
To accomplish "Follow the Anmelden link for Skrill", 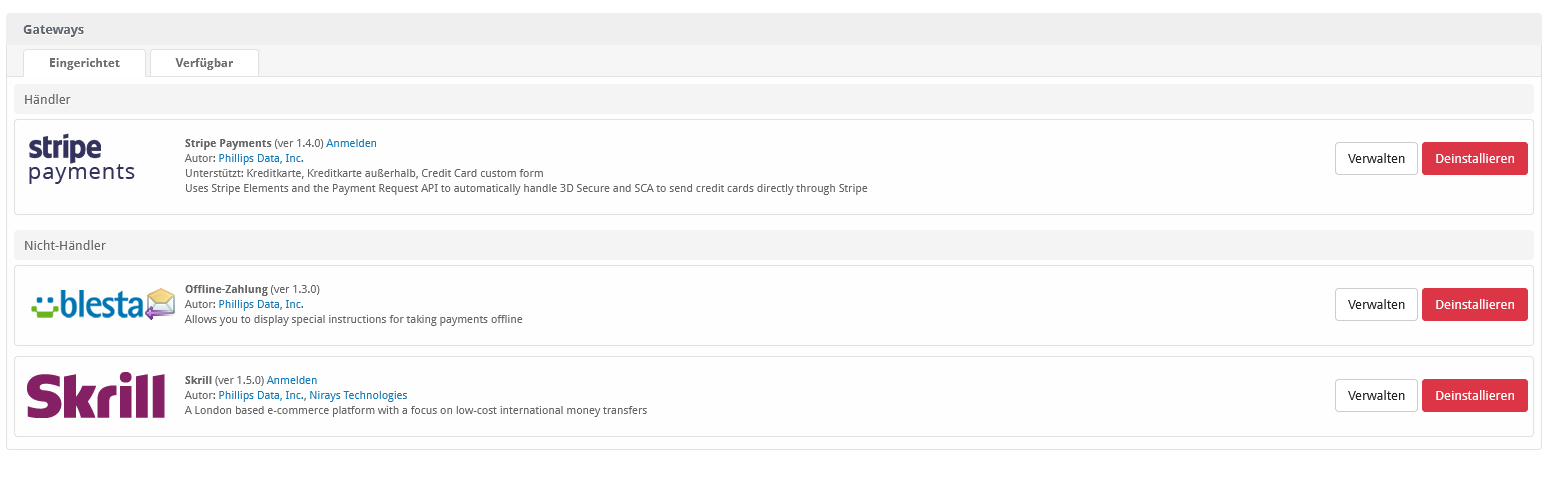I will click(292, 380).
